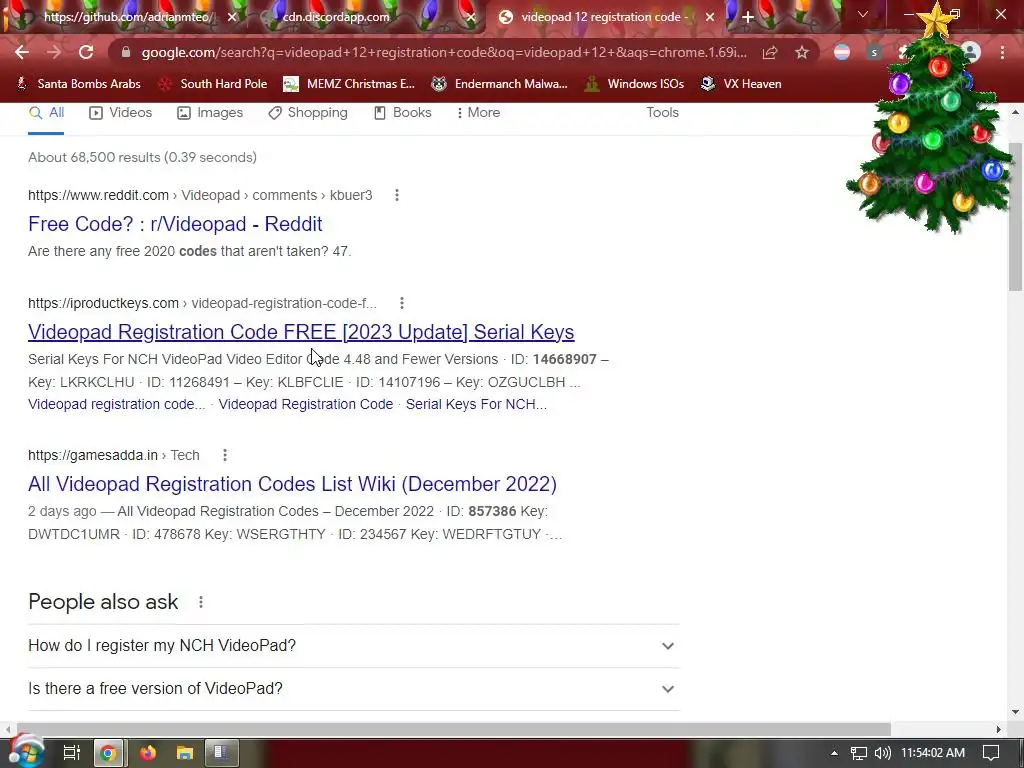Open the MEMZ Christmas bookmark
The width and height of the screenshot is (1024, 768).
349,84
